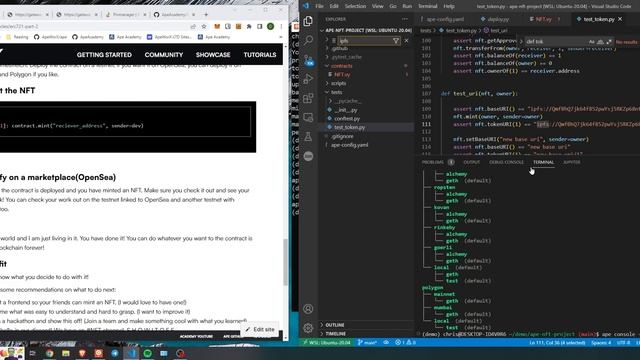Open the Explorer view in activity bar

click(x=308, y=21)
